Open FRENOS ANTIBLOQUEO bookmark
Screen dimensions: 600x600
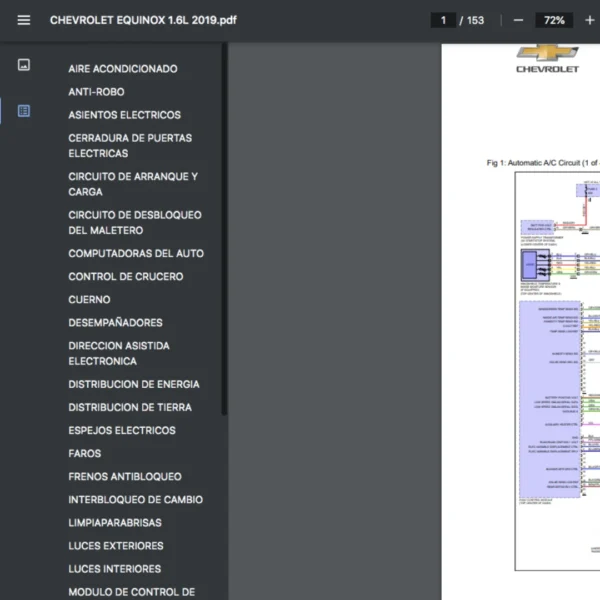click(x=125, y=477)
